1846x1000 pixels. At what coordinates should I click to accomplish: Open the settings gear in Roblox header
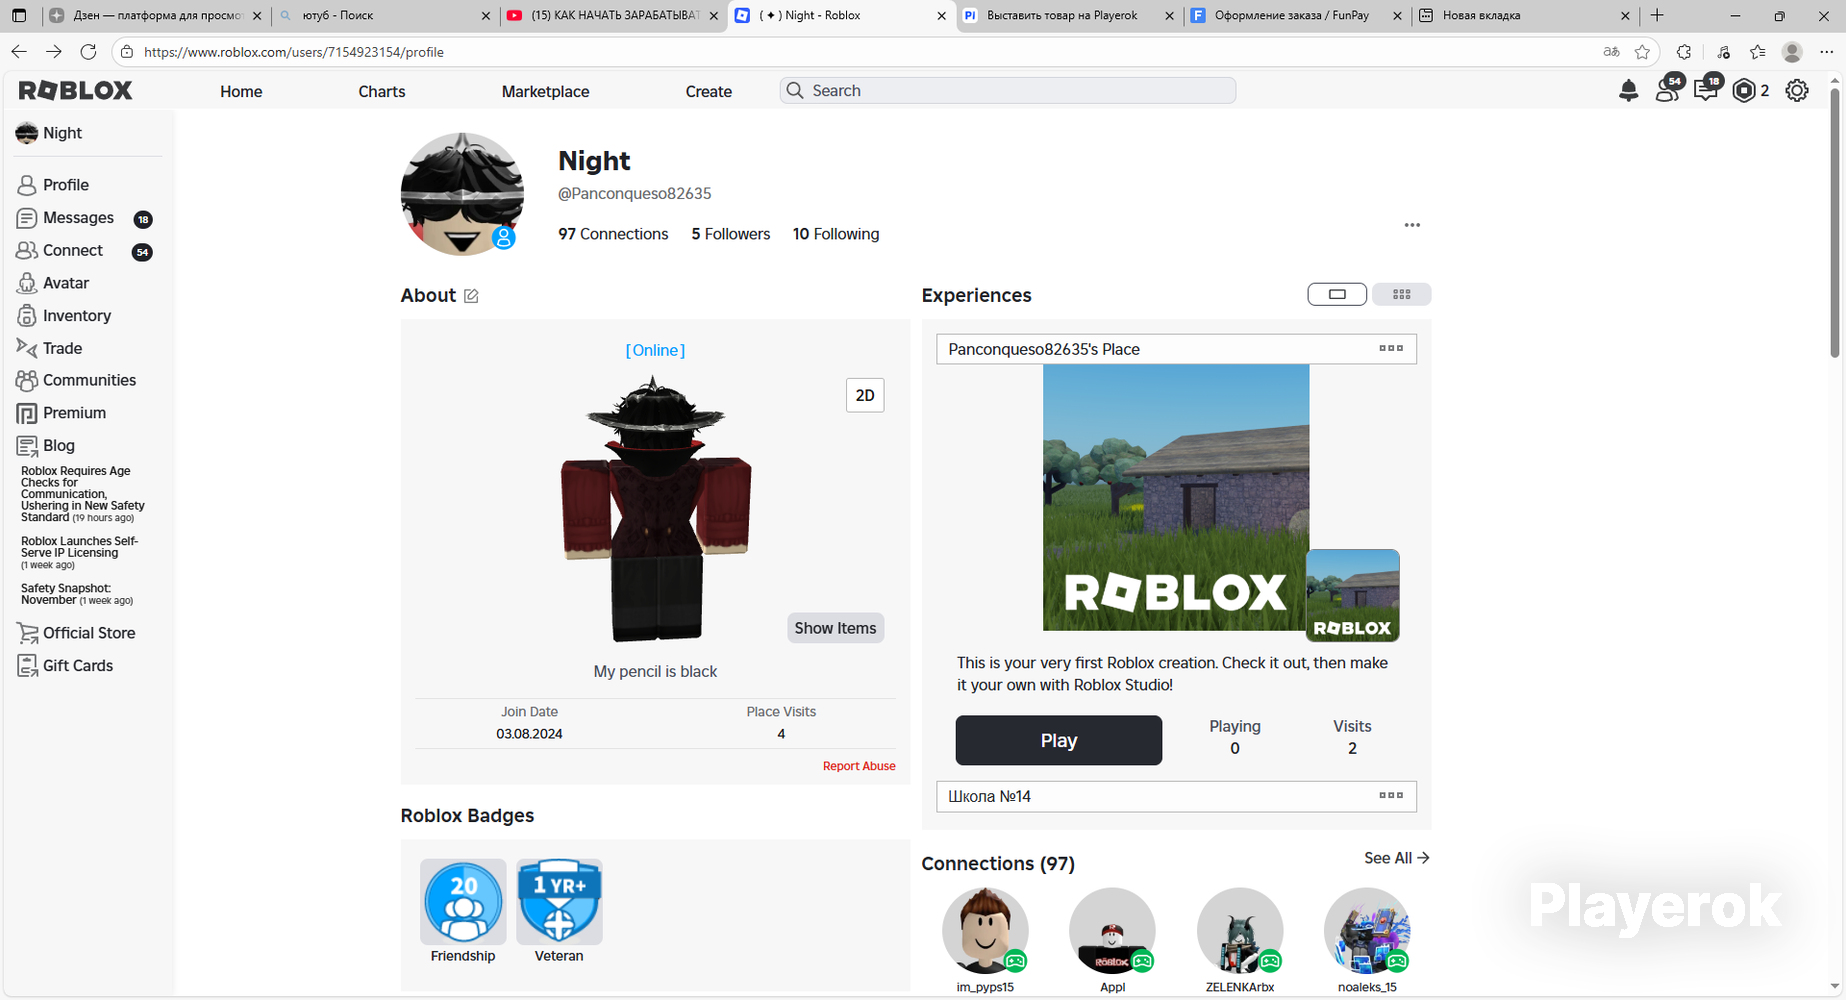[x=1797, y=91]
